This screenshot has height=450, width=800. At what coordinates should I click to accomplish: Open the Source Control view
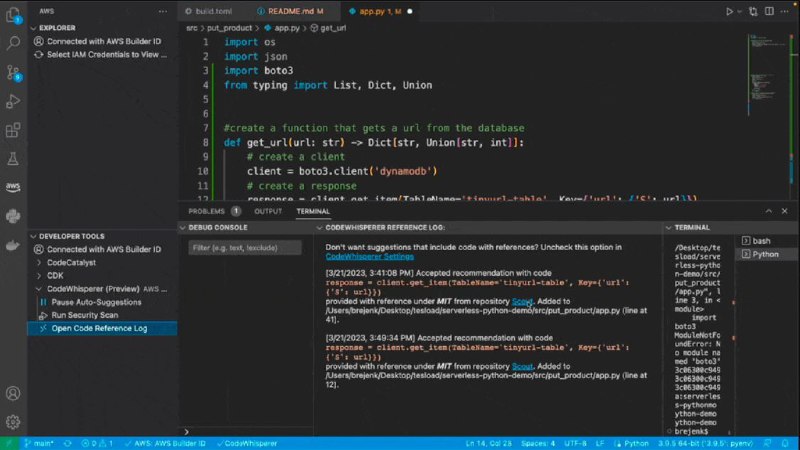(x=14, y=73)
